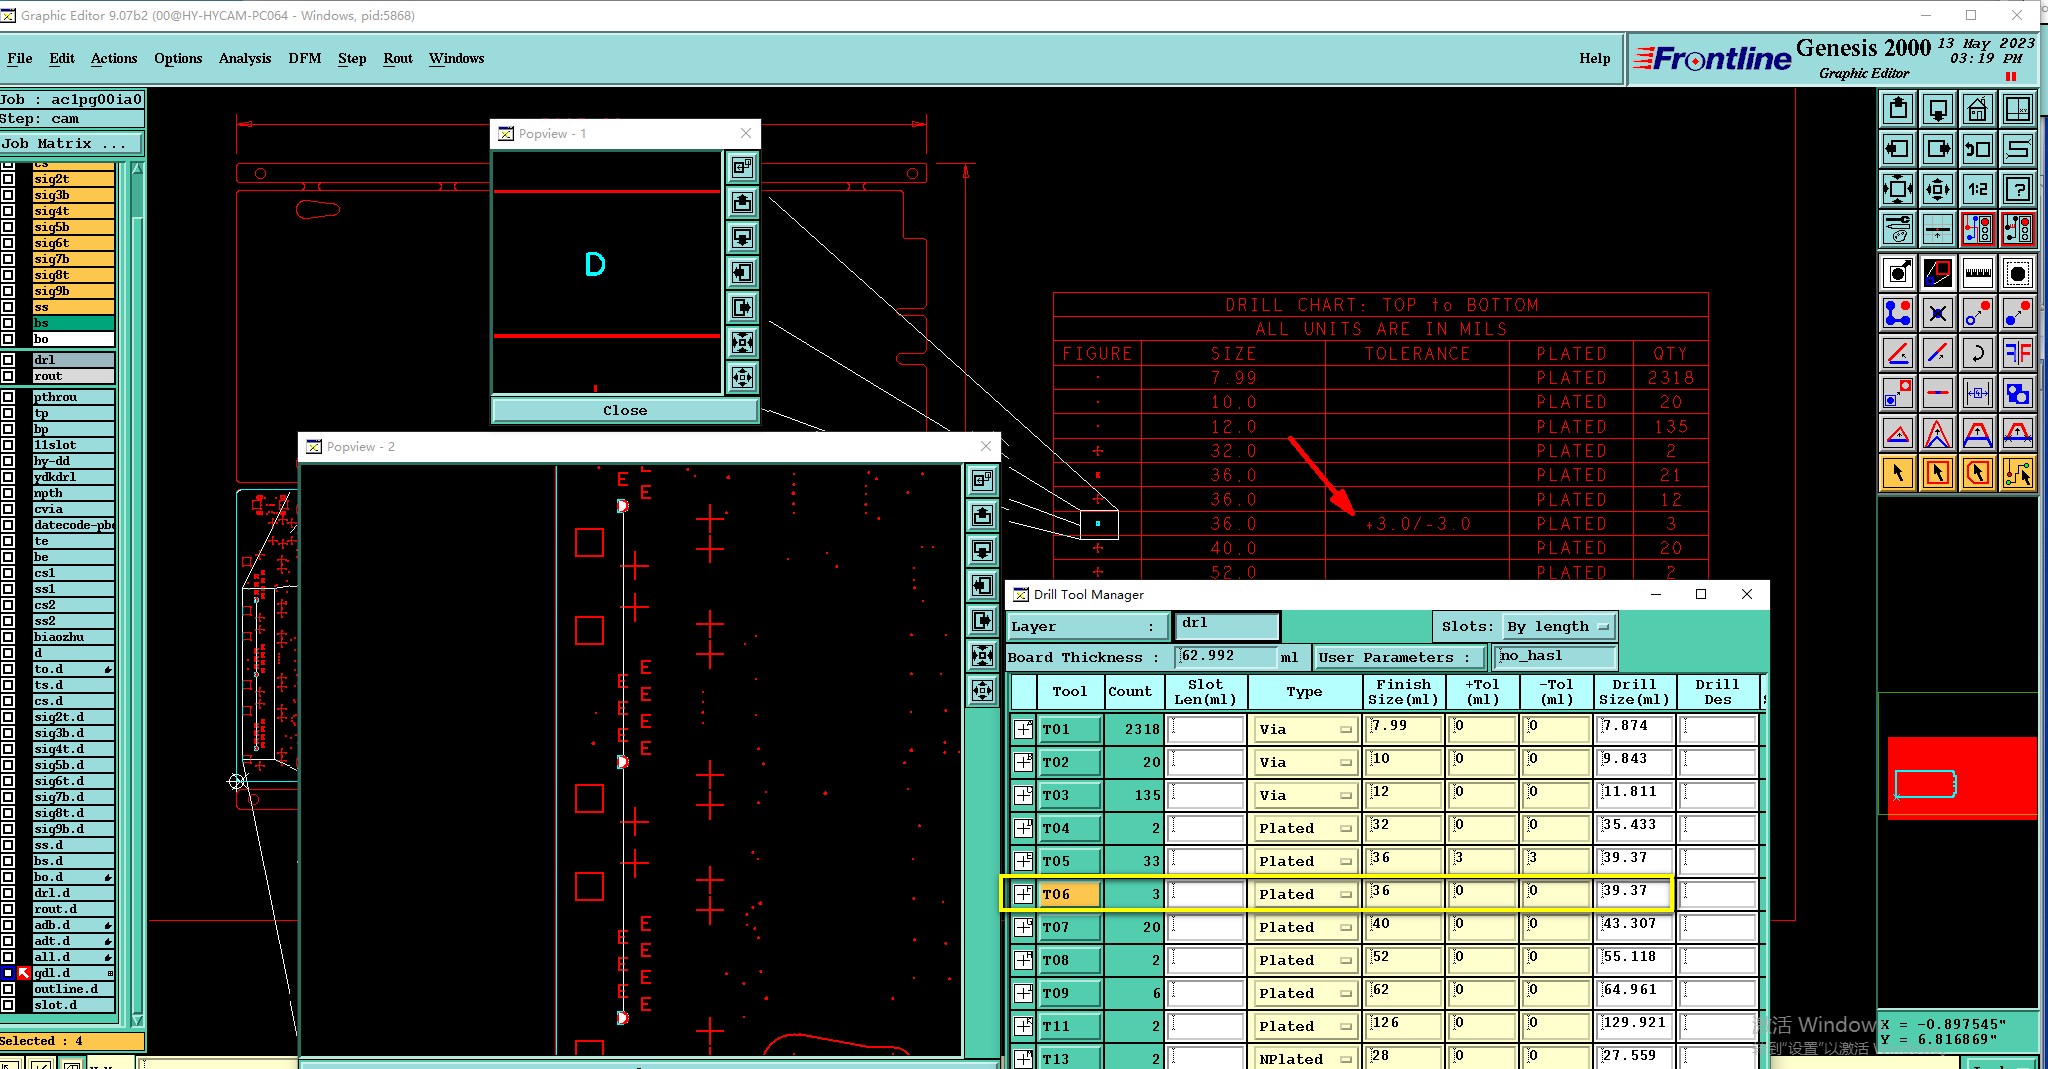This screenshot has width=2048, height=1069.
Task: Click the mirror F icon
Action: tap(2017, 353)
